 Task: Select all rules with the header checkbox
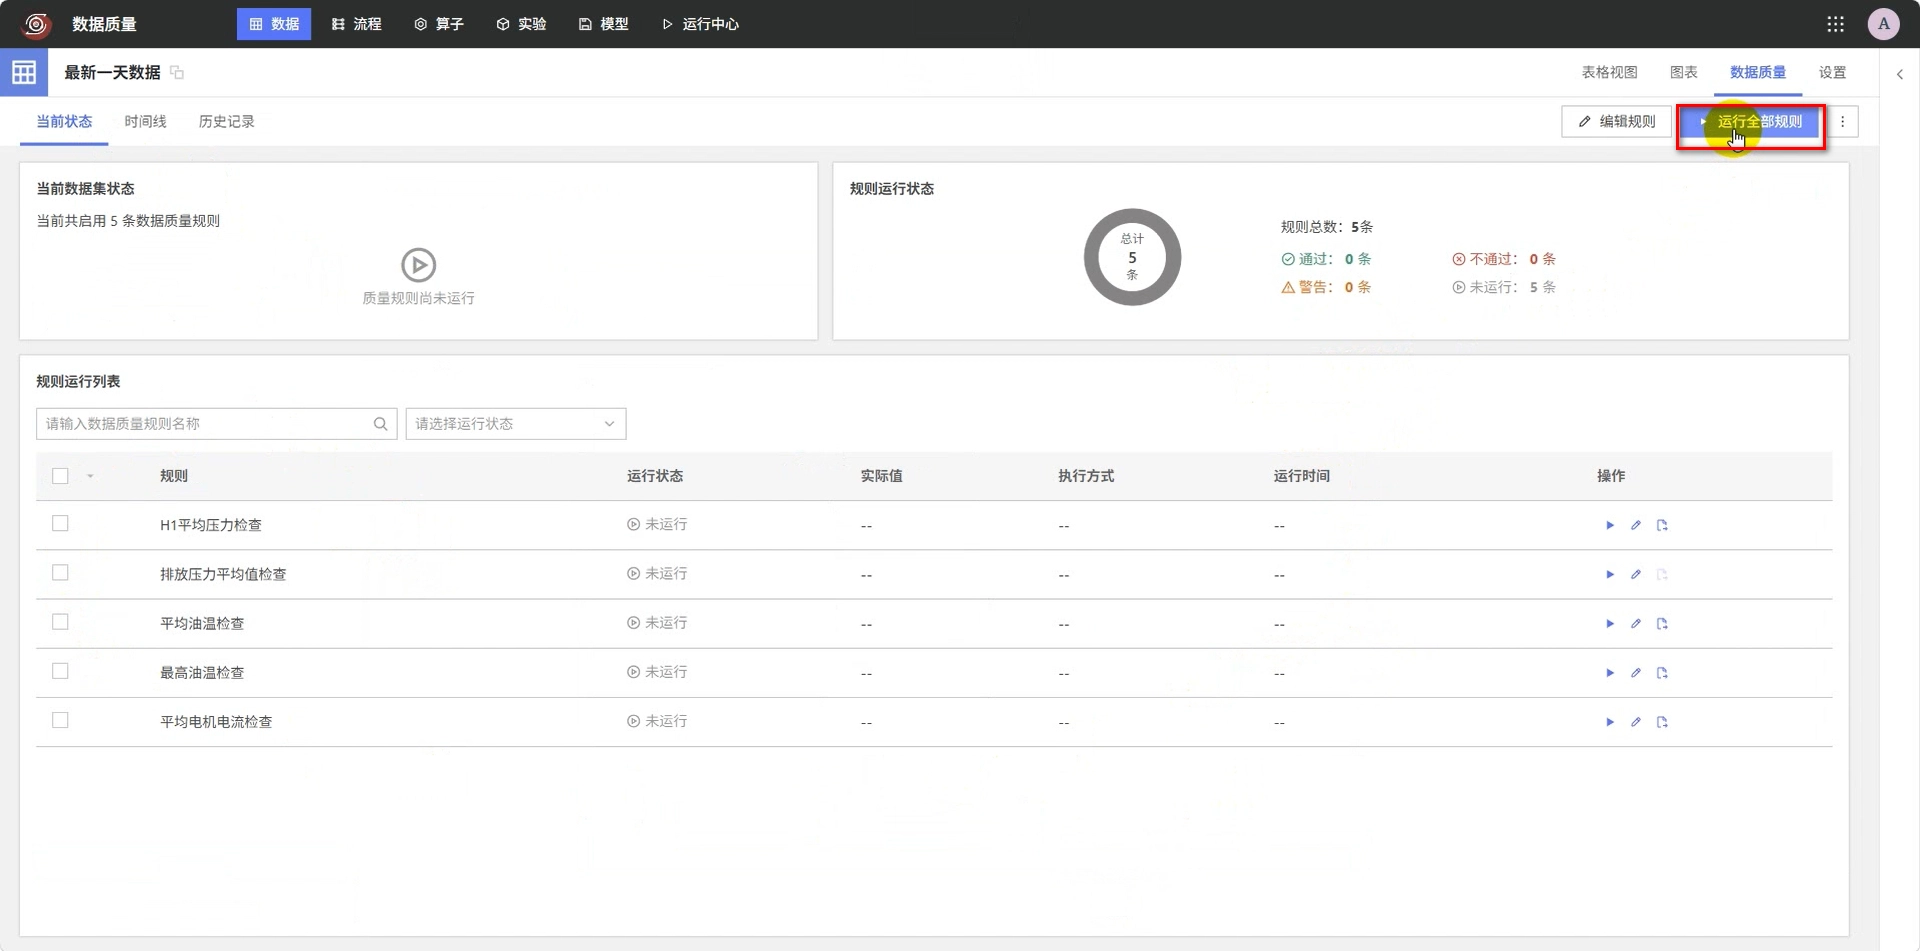pos(60,476)
